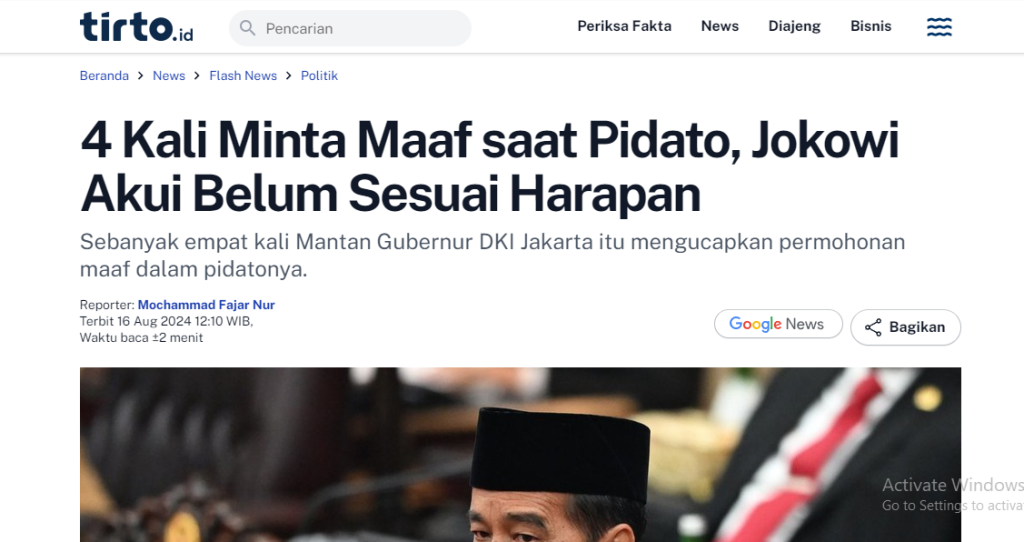Click chevron before Politik breadcrumb
This screenshot has height=542, width=1024.
(x=289, y=76)
